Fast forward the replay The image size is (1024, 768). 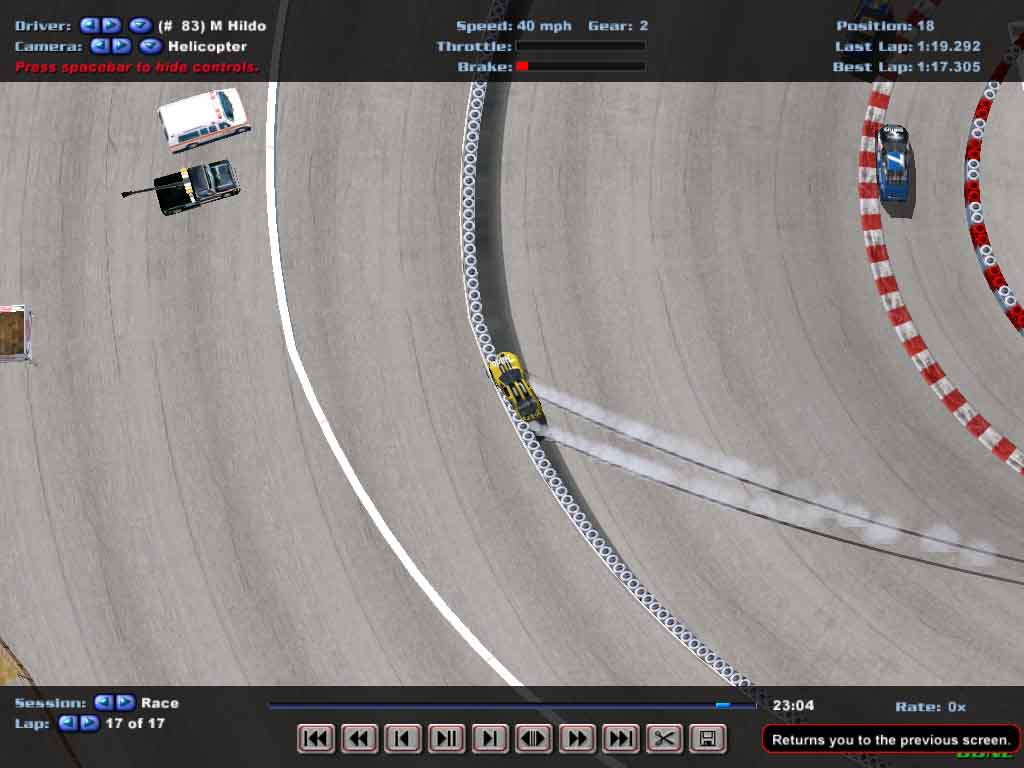tap(577, 739)
